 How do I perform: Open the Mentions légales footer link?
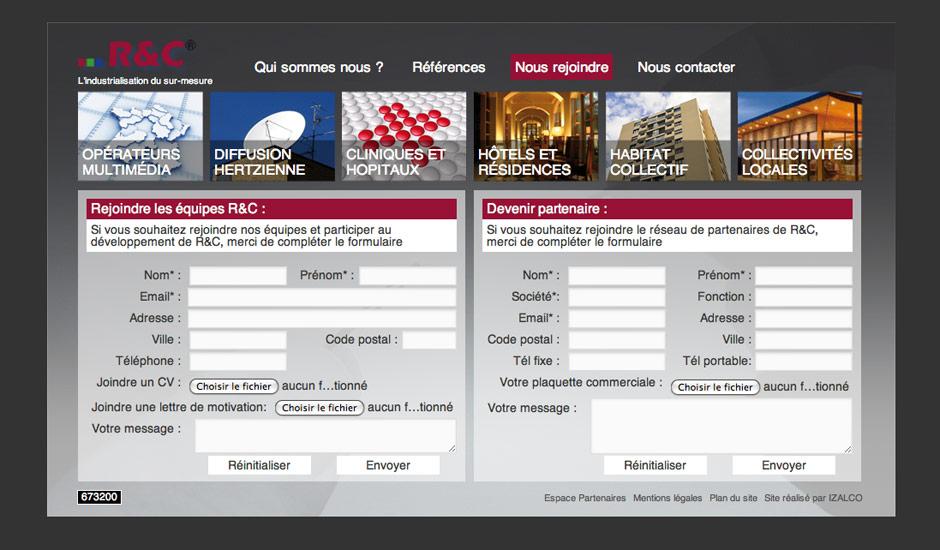click(x=667, y=498)
